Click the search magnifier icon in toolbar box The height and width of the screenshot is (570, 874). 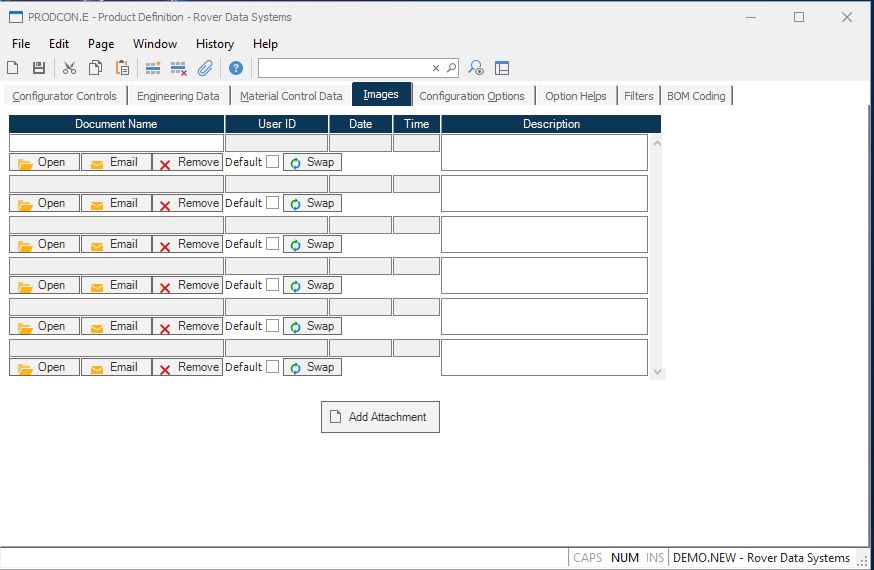pyautogui.click(x=451, y=68)
